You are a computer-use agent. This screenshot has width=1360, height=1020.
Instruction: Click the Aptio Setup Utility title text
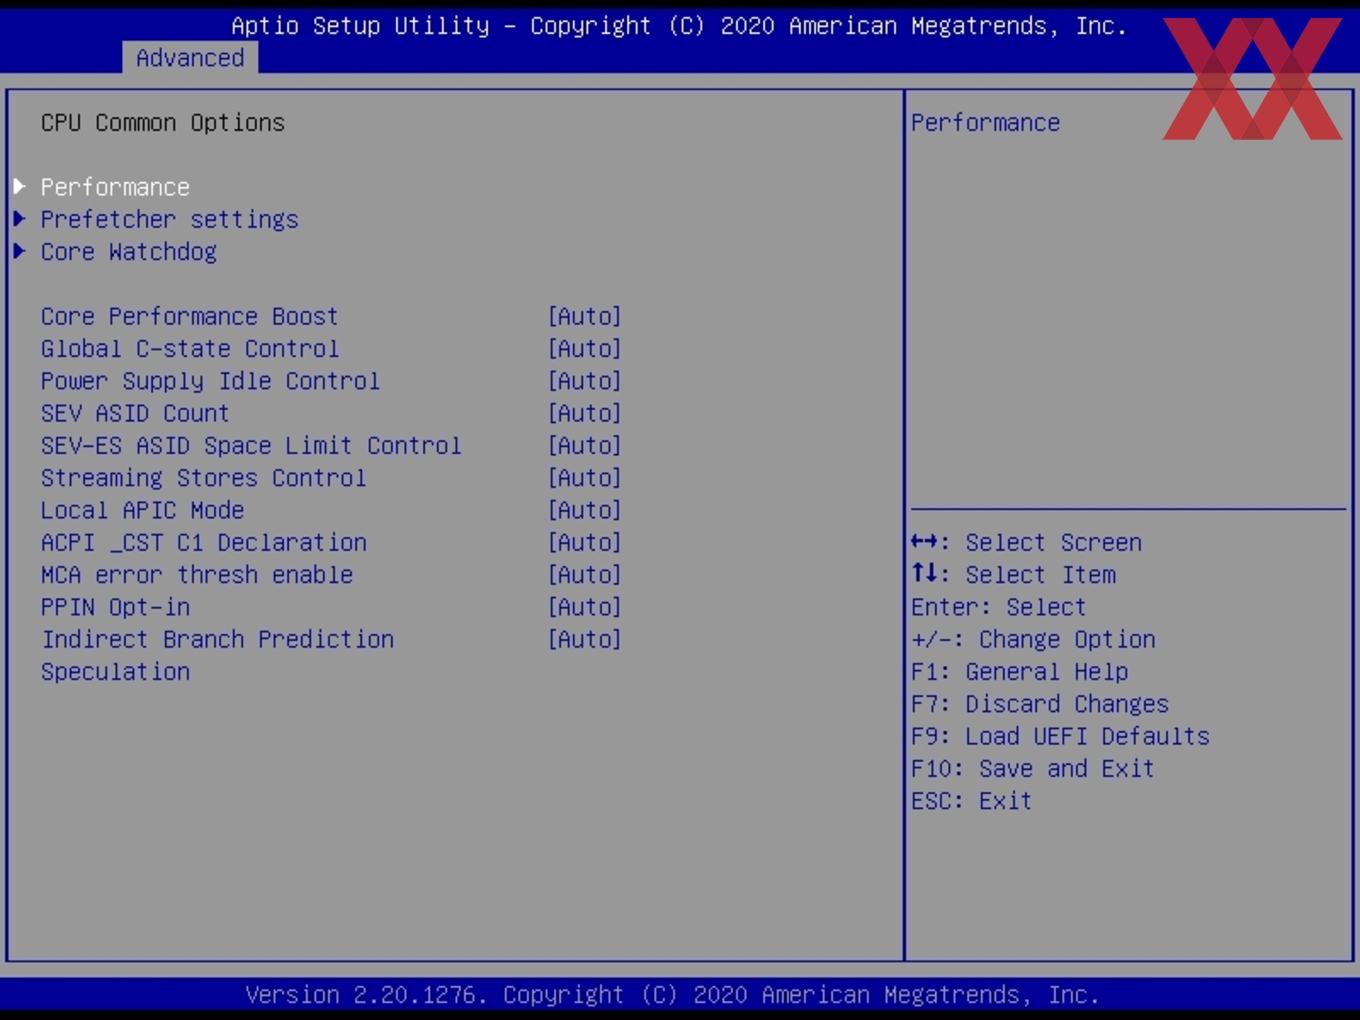click(x=679, y=26)
